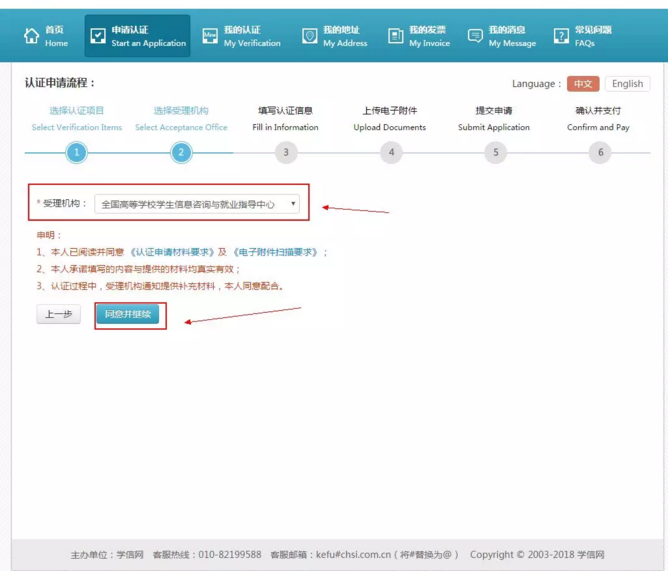Open the 认证申请材料要求 link
This screenshot has height=573, width=668.
click(172, 253)
